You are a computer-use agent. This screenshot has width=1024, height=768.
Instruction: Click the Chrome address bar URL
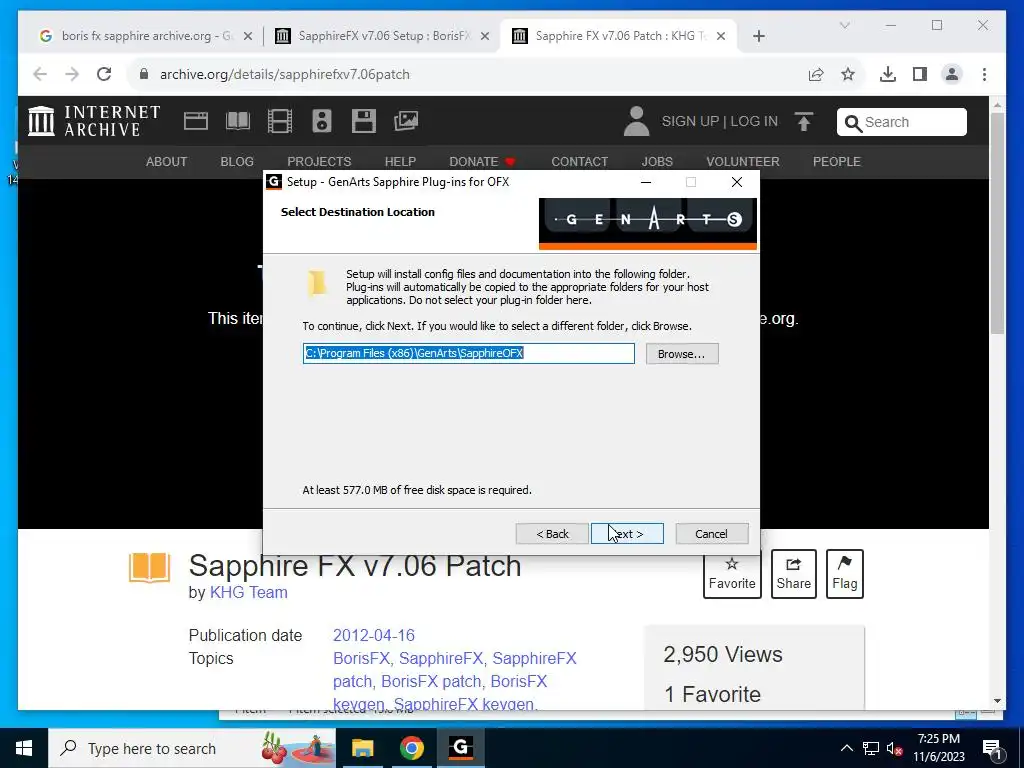[x=285, y=74]
